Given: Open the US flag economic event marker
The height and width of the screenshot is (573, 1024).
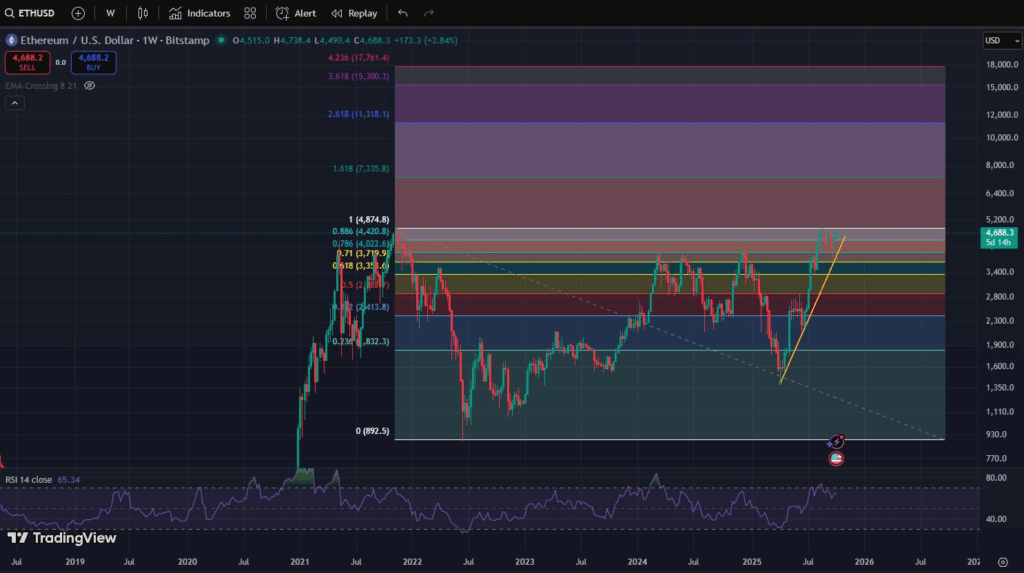Looking at the screenshot, I should pyautogui.click(x=836, y=458).
